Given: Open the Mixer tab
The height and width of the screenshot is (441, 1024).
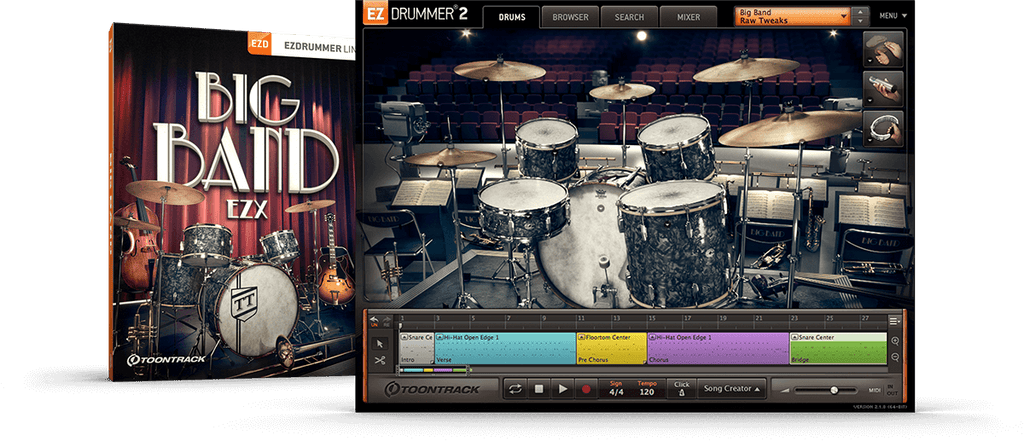Looking at the screenshot, I should click(x=688, y=17).
